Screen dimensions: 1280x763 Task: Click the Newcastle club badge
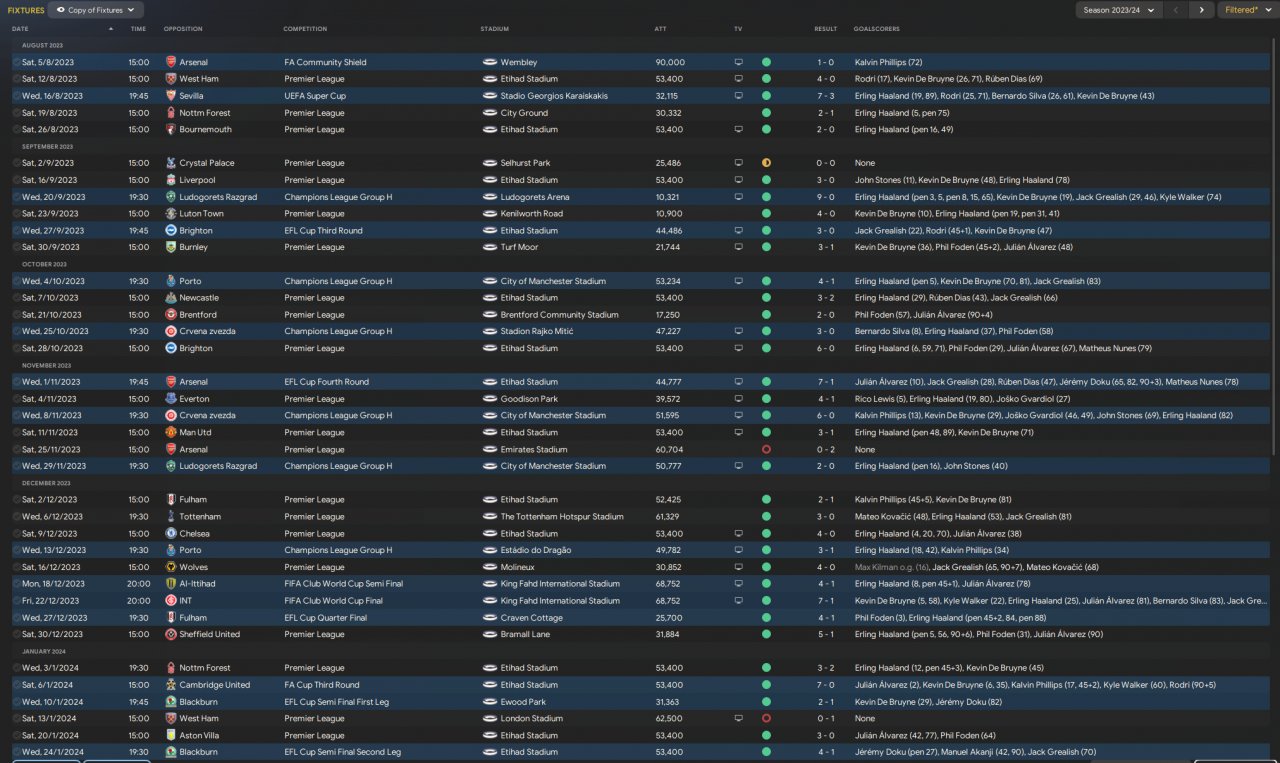[171, 298]
